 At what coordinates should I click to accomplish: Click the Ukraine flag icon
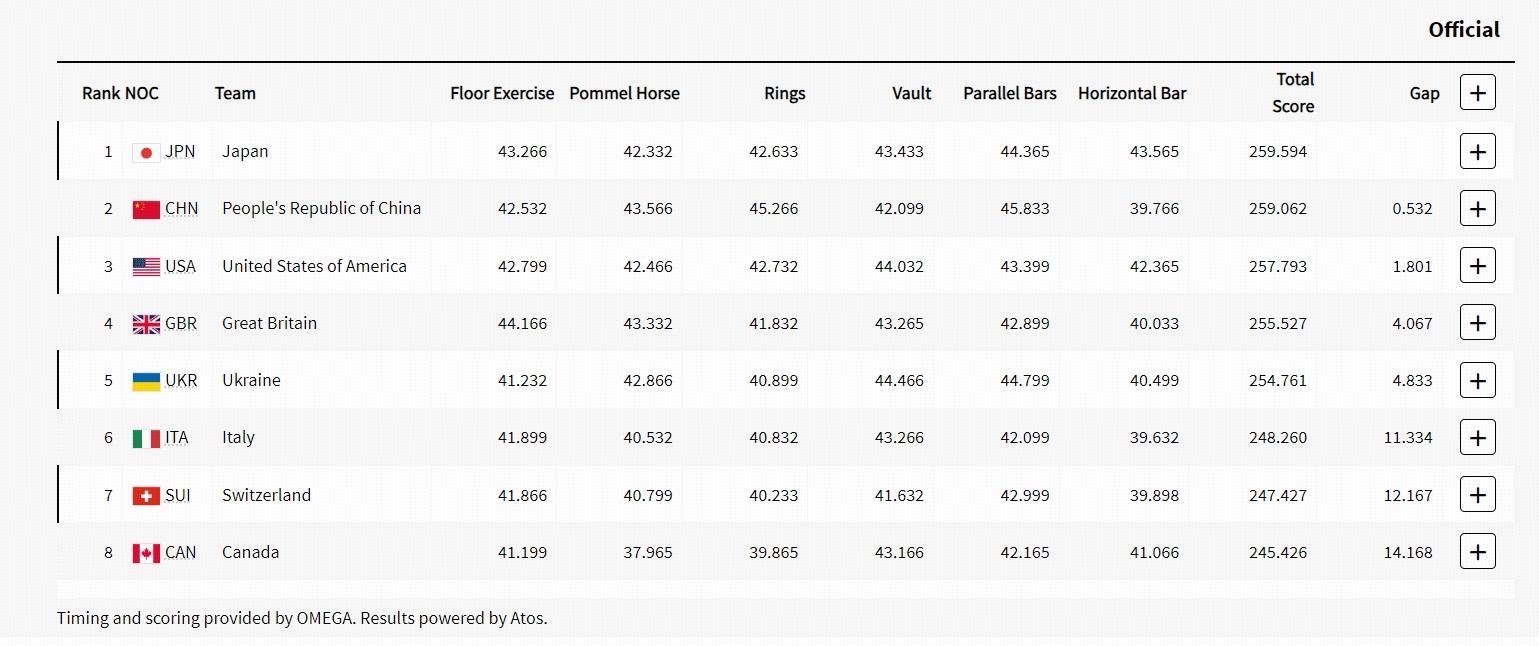(146, 381)
